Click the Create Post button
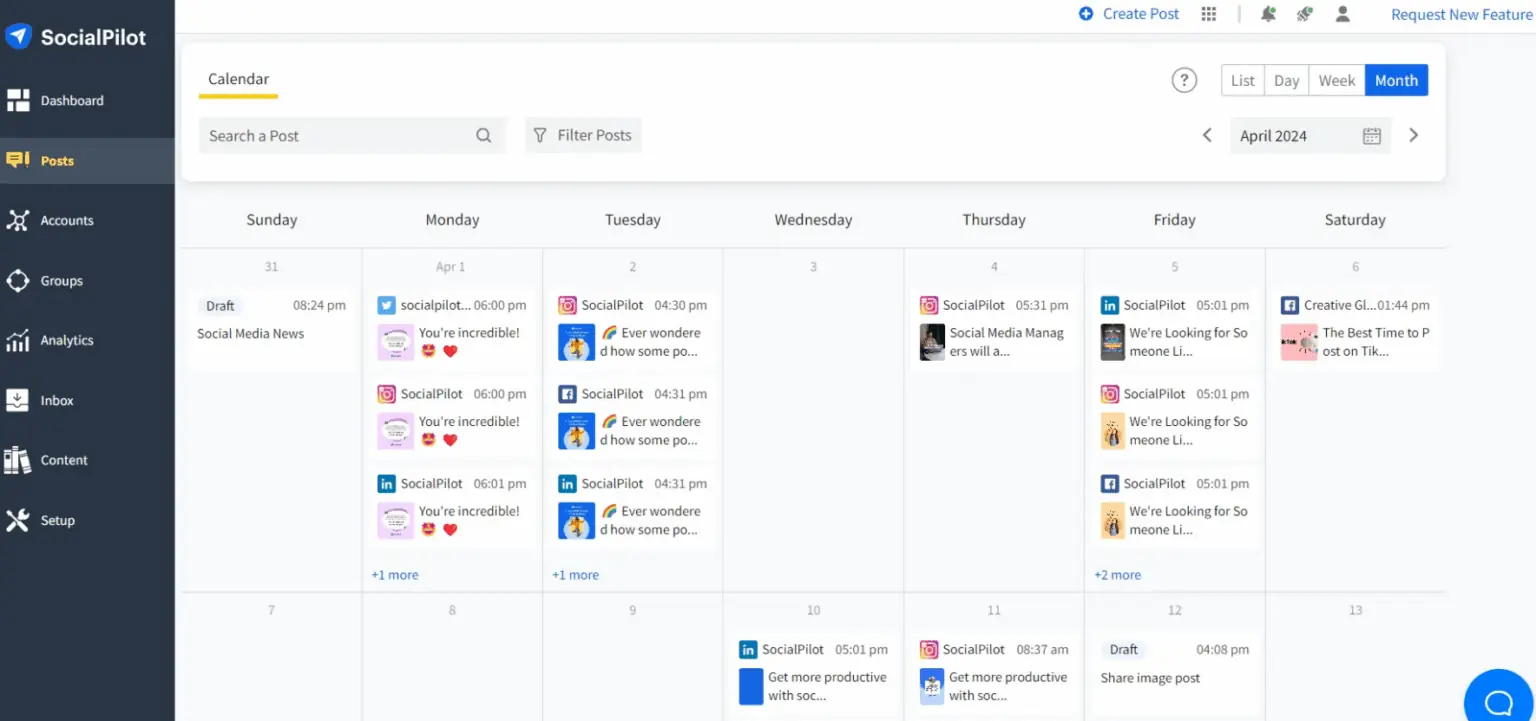 click(1129, 14)
